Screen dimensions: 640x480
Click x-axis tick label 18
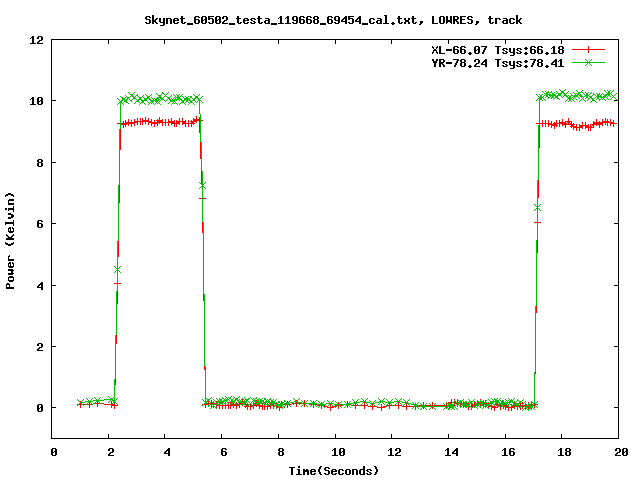(x=564, y=452)
